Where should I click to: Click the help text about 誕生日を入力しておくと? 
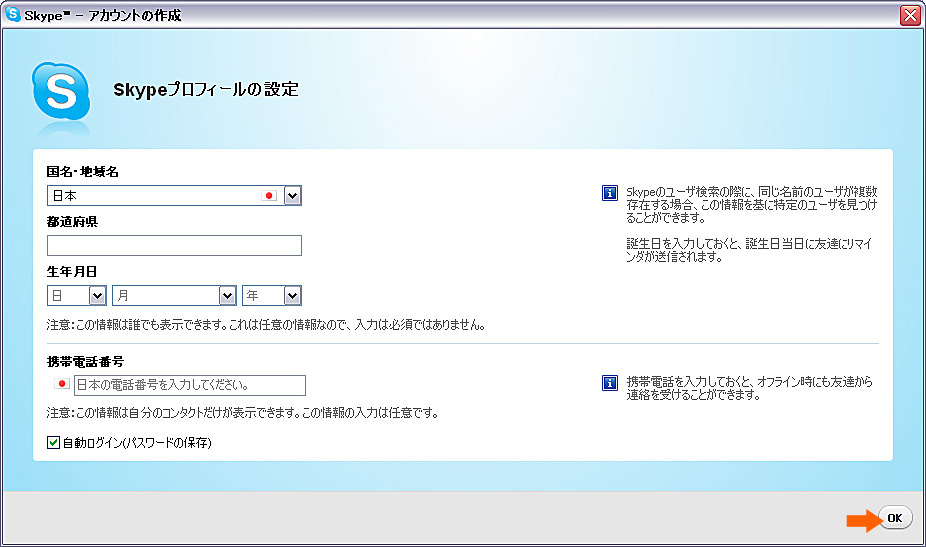coord(749,250)
